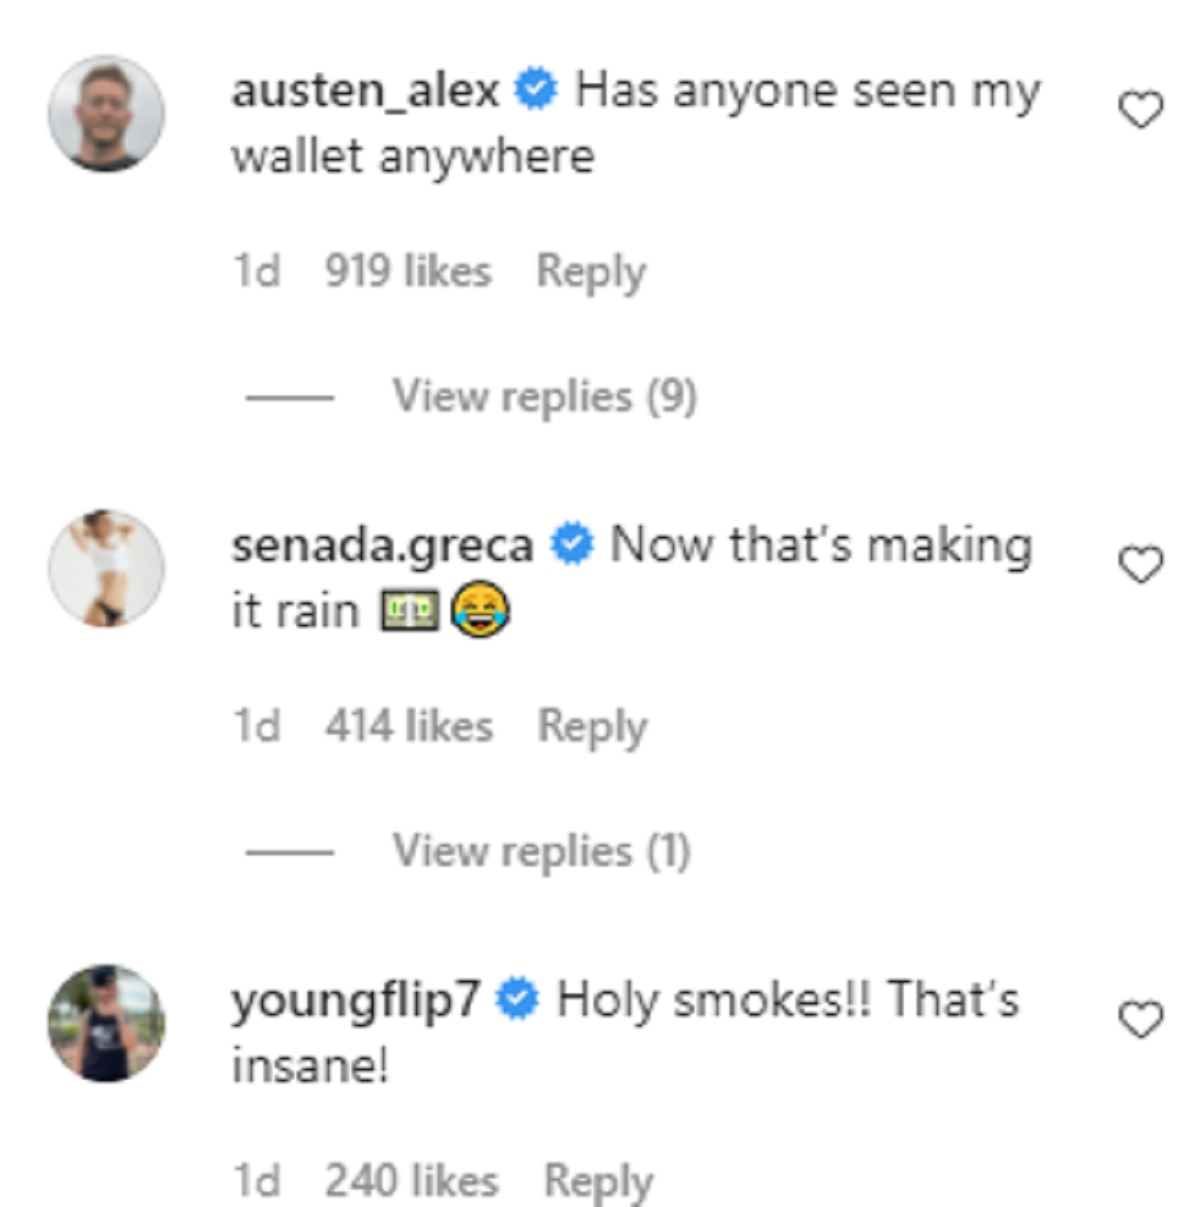Reply to austen_alex's comment
1200x1207 pixels.
click(x=591, y=272)
